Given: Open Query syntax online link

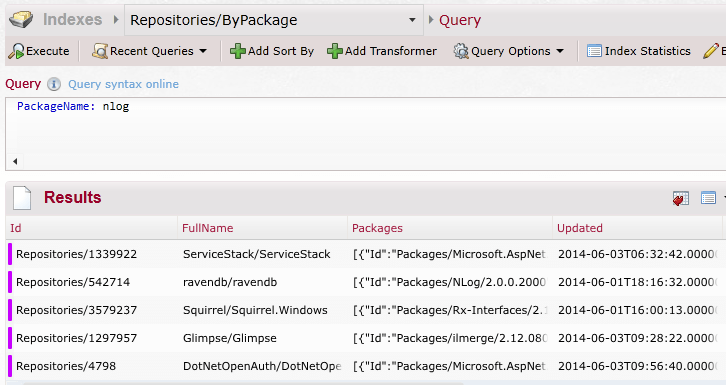Looking at the screenshot, I should (x=123, y=84).
